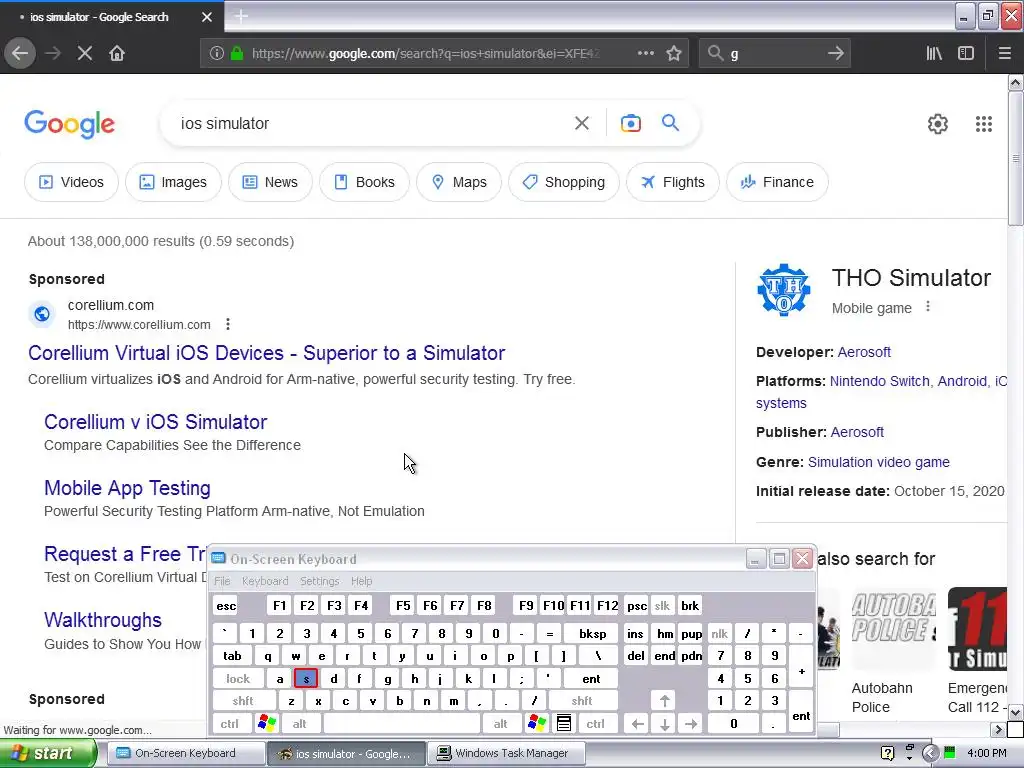Open new tab with plus button
The image size is (1024, 768).
(x=241, y=16)
